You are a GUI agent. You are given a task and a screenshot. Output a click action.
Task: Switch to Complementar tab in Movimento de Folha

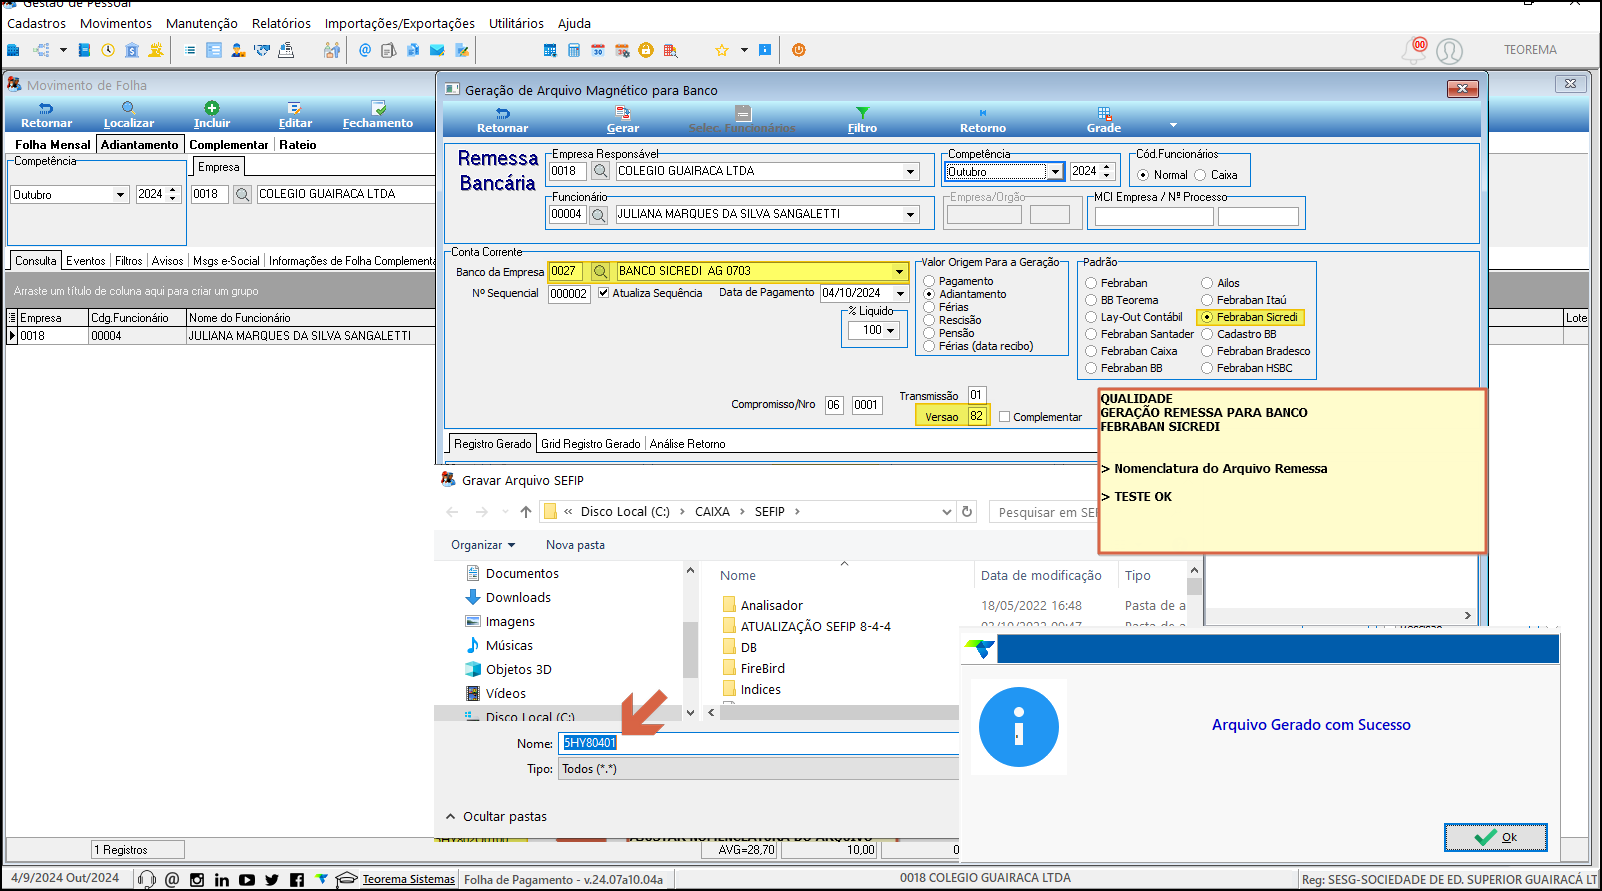(x=229, y=145)
